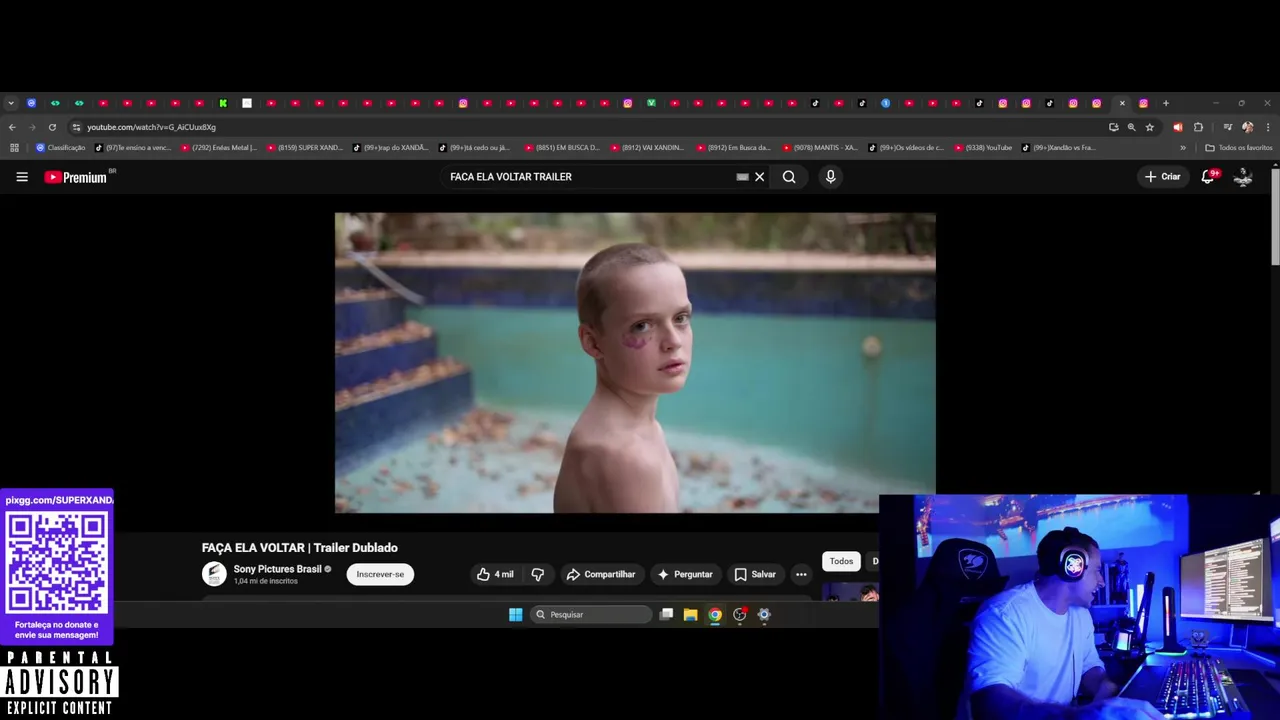The image size is (1280, 720).
Task: Click the page vertical scrollbar
Action: click(x=1275, y=216)
